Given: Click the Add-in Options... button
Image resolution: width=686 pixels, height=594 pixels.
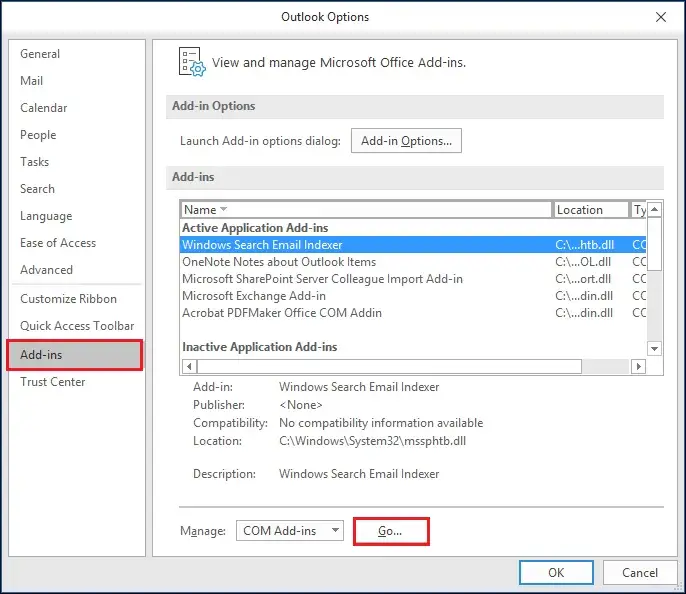Looking at the screenshot, I should click(x=406, y=141).
